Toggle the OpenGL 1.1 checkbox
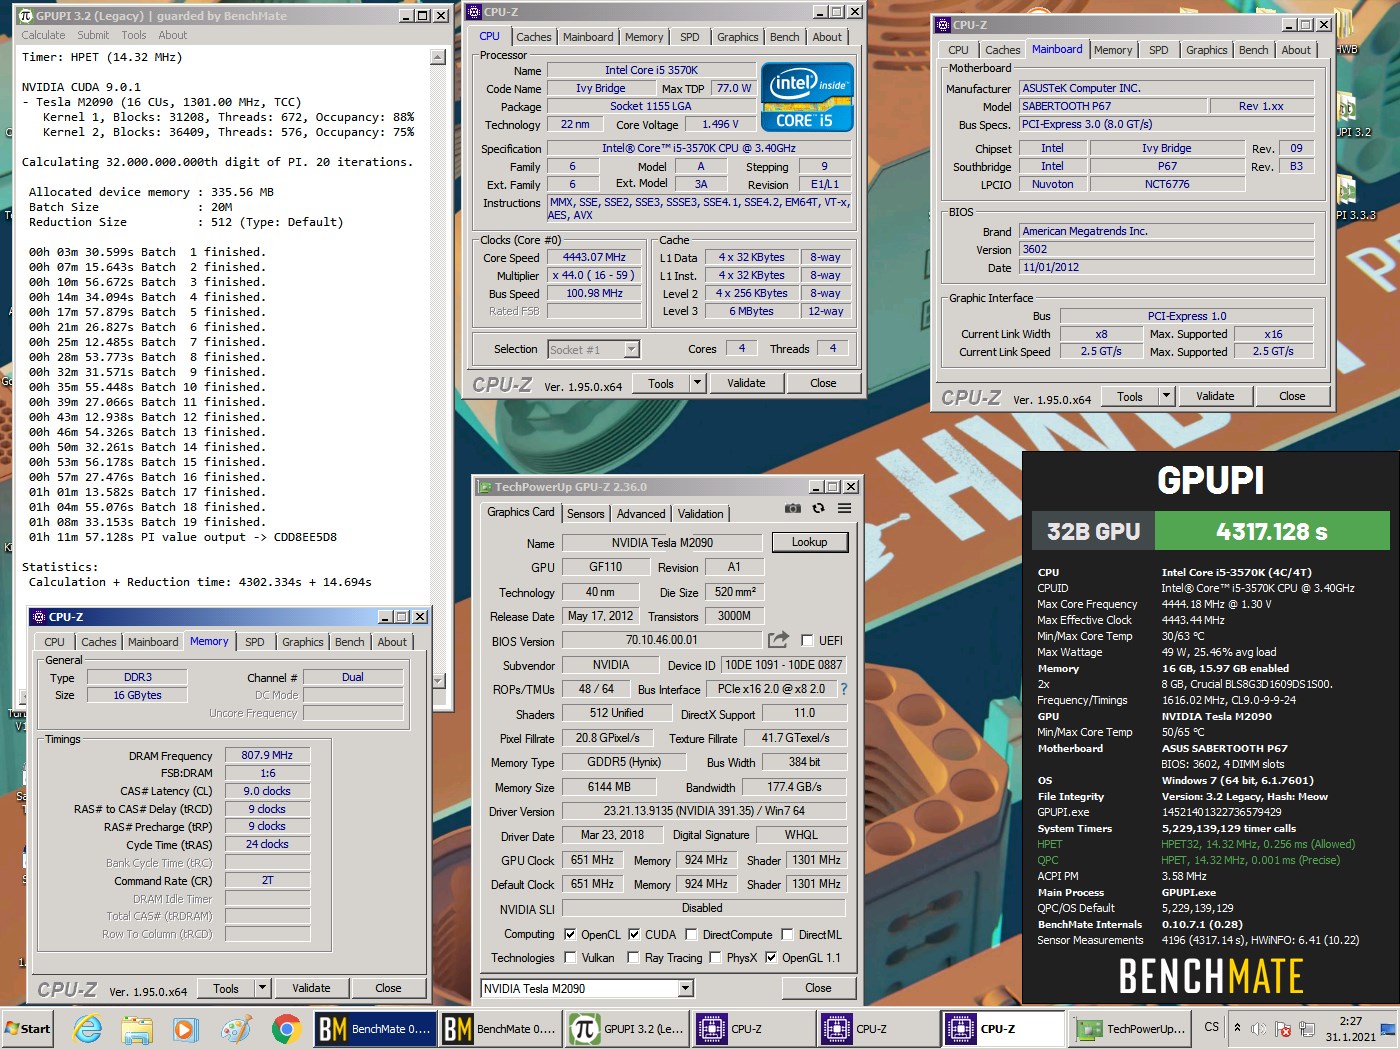 tap(771, 958)
